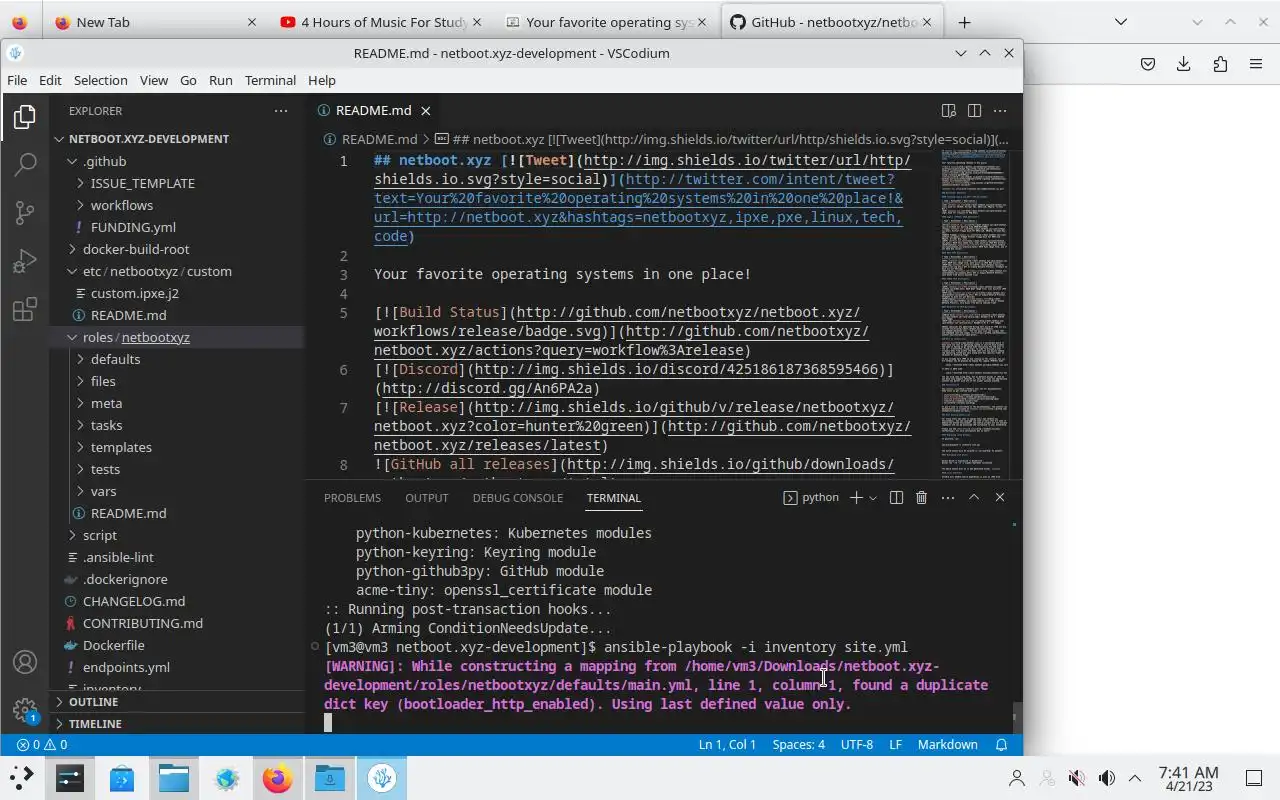Maximize the terminal panel size
This screenshot has width=1280, height=800.
click(973, 498)
